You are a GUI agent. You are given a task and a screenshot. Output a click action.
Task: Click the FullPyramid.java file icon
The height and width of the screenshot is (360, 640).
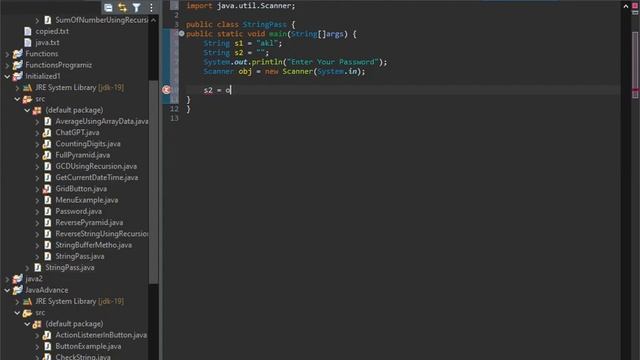47,155
